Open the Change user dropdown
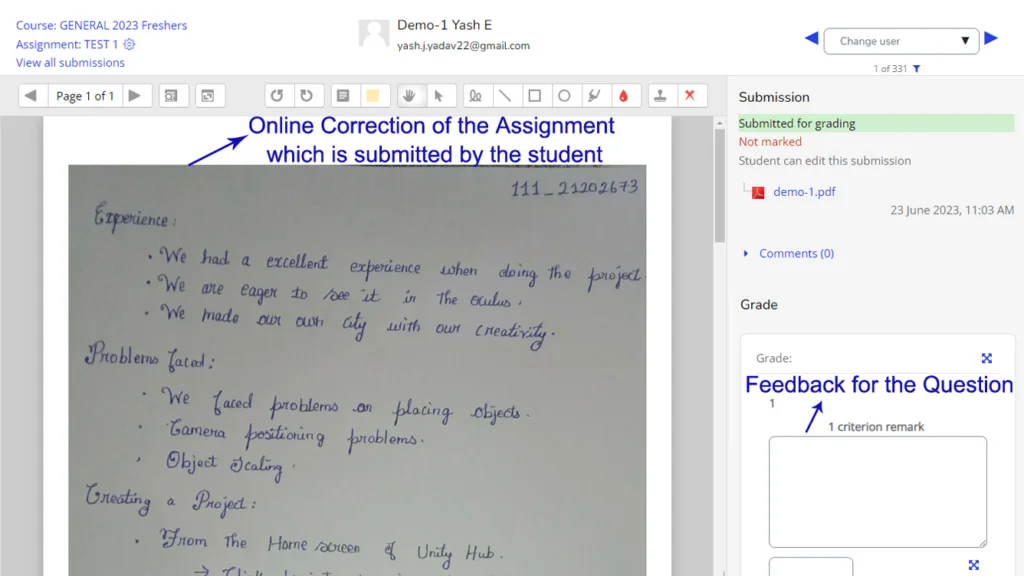The height and width of the screenshot is (576, 1024). 903,41
